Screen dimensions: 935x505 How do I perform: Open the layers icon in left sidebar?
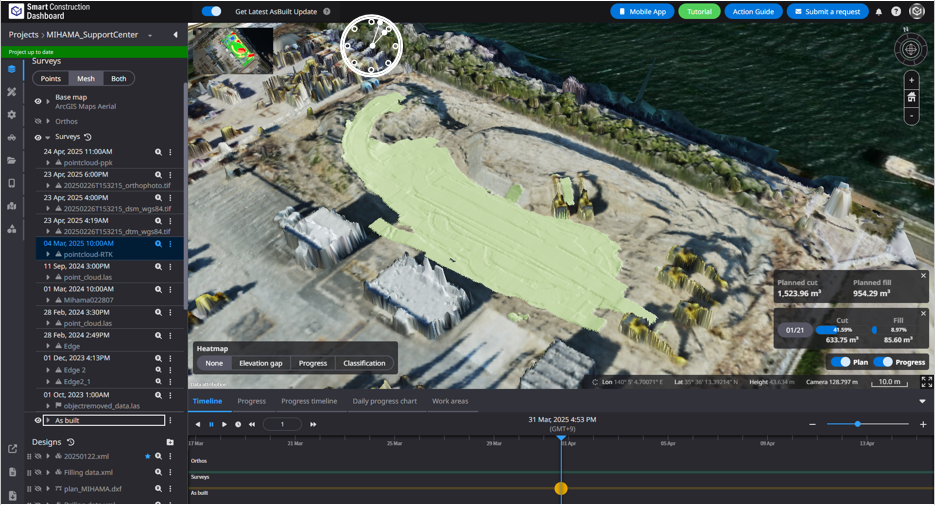click(12, 69)
